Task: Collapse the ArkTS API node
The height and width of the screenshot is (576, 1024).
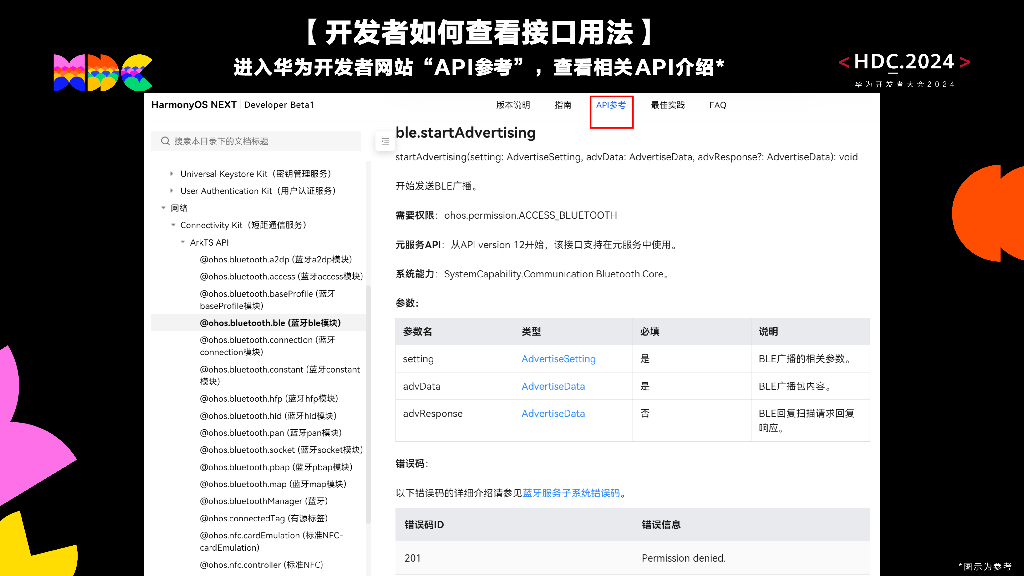Action: (182, 242)
